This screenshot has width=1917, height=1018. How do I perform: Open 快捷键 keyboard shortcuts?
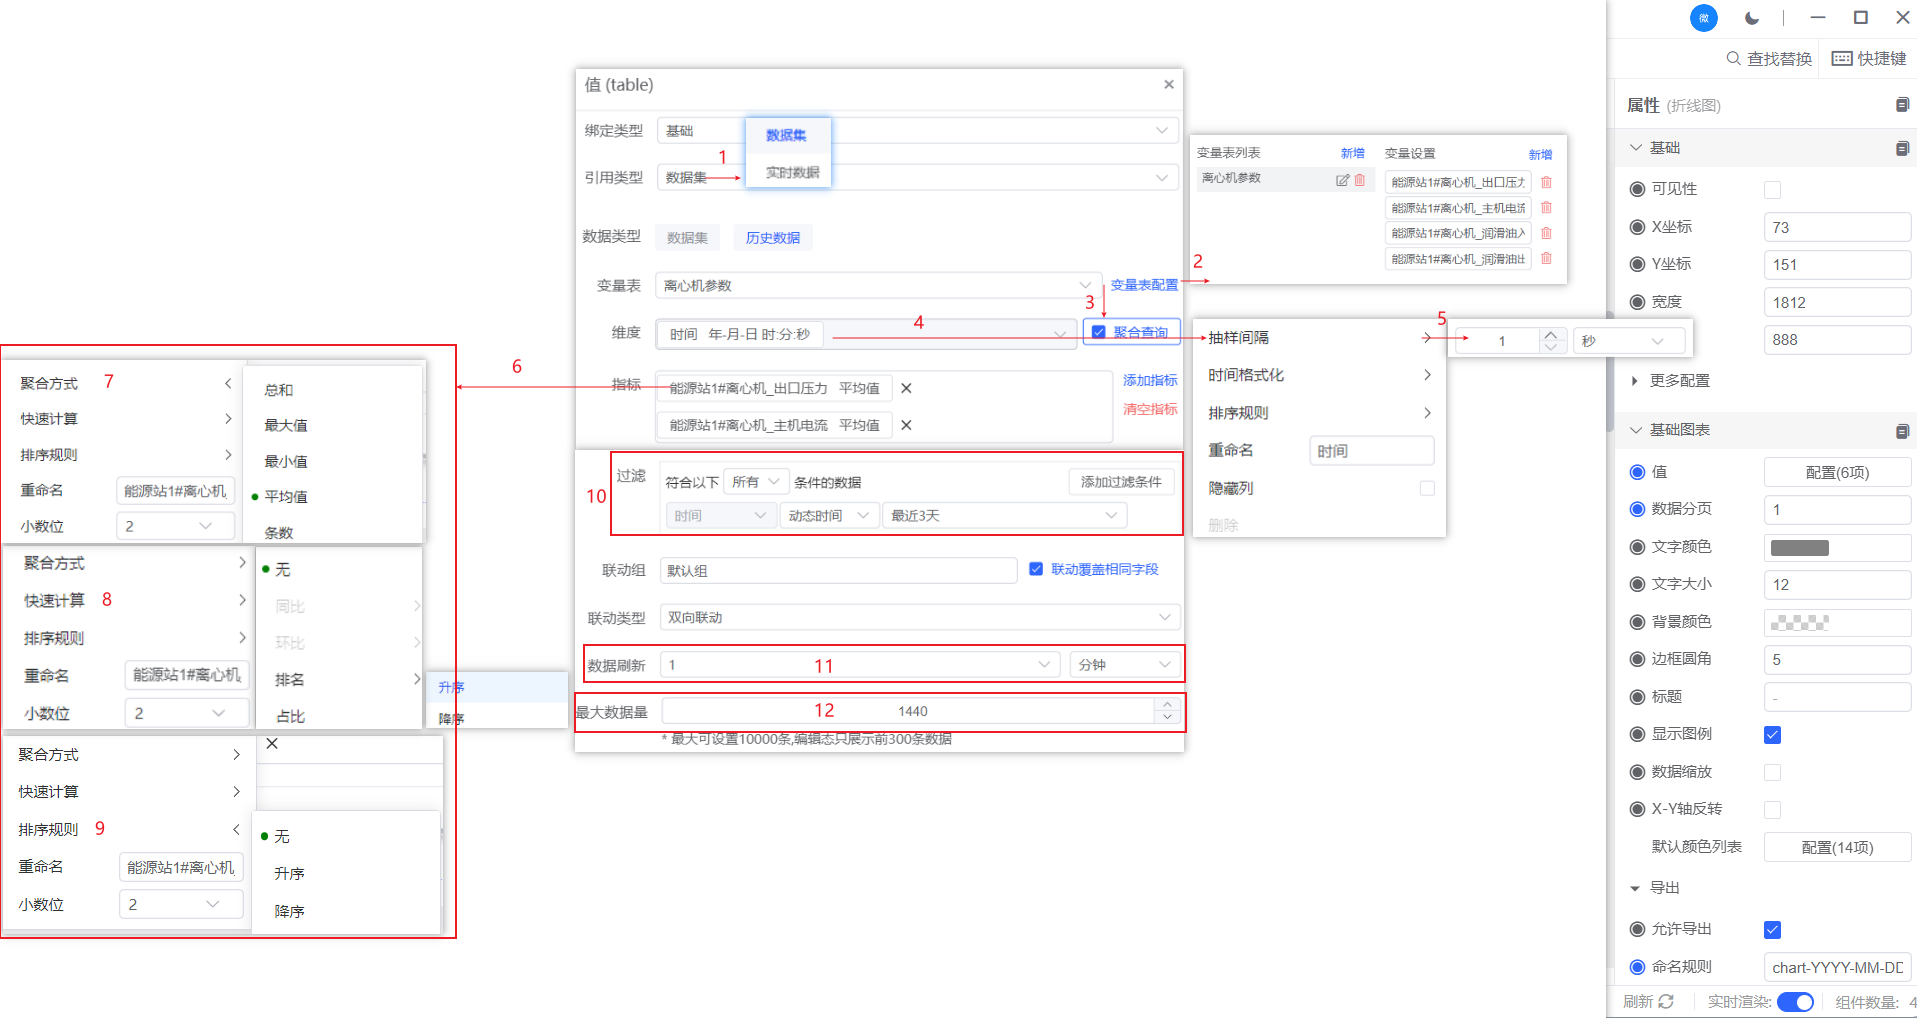pos(1869,59)
